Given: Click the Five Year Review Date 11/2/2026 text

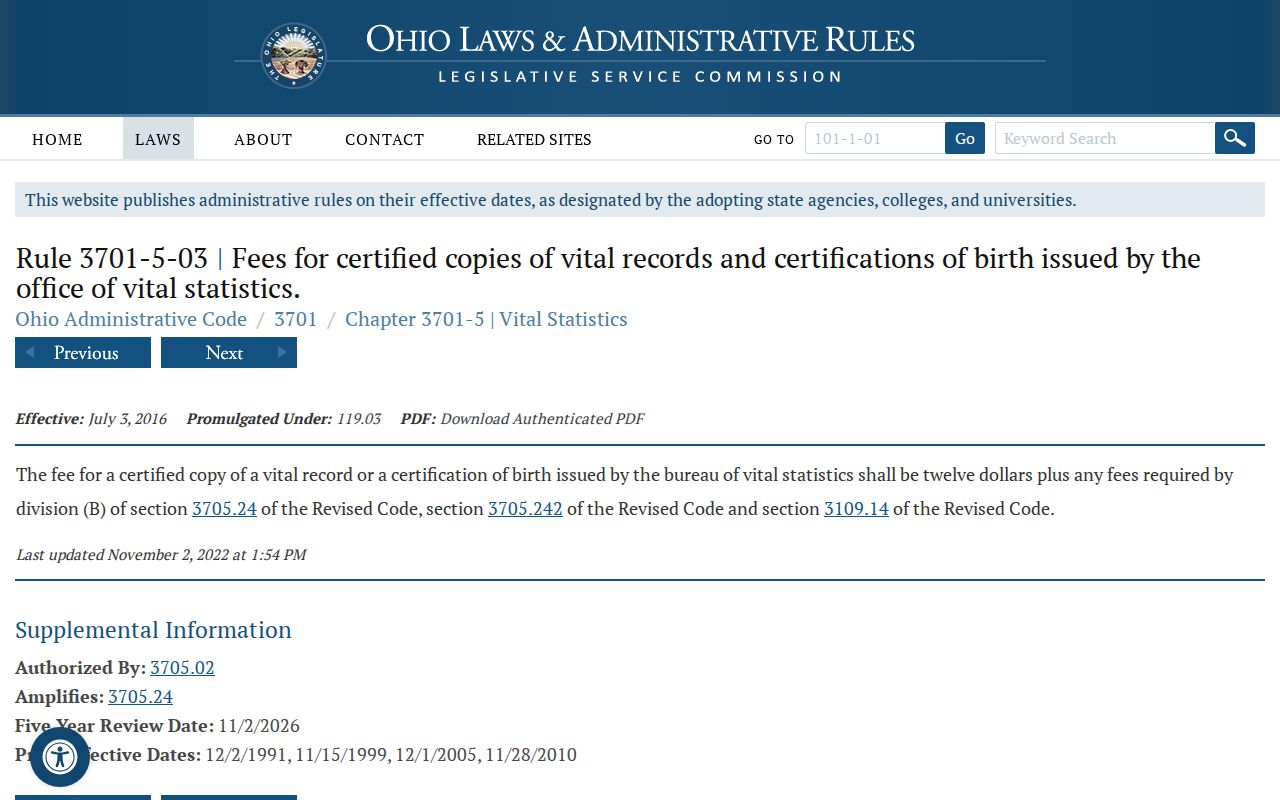Looking at the screenshot, I should [x=157, y=725].
